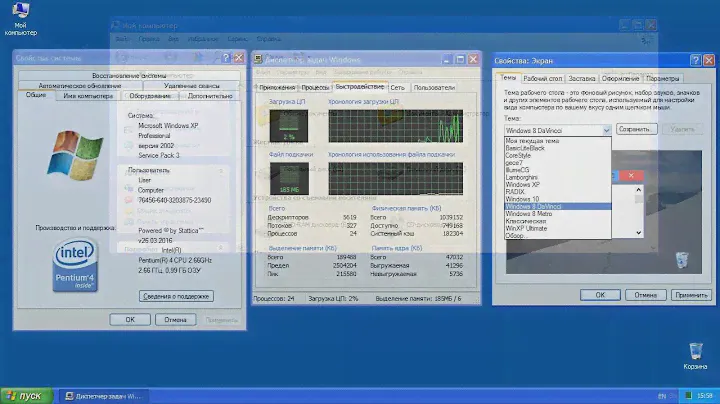
Task: Switch to Имя компьютера tab
Action: pos(86,96)
